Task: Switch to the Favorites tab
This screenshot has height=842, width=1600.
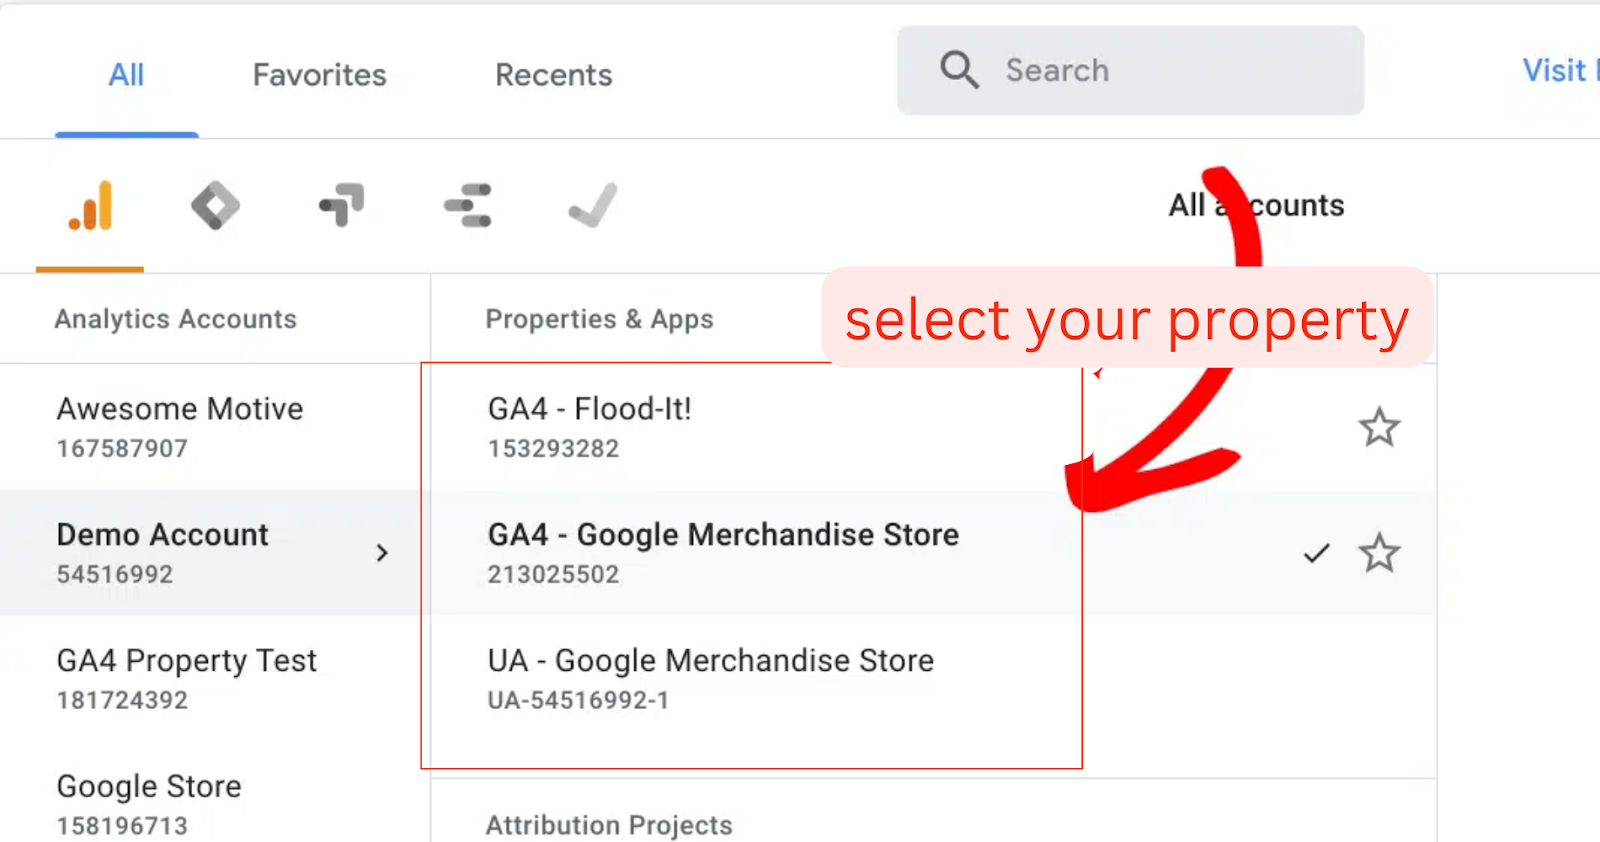Action: tap(319, 75)
